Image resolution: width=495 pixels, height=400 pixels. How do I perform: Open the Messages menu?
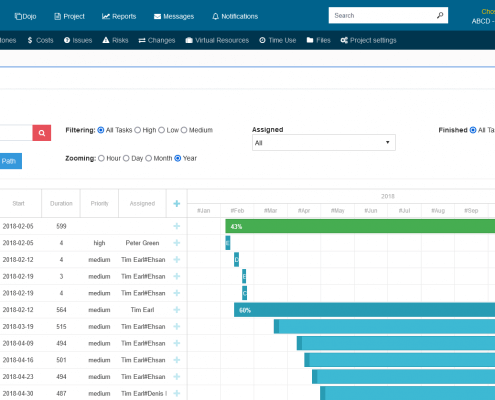click(x=174, y=16)
